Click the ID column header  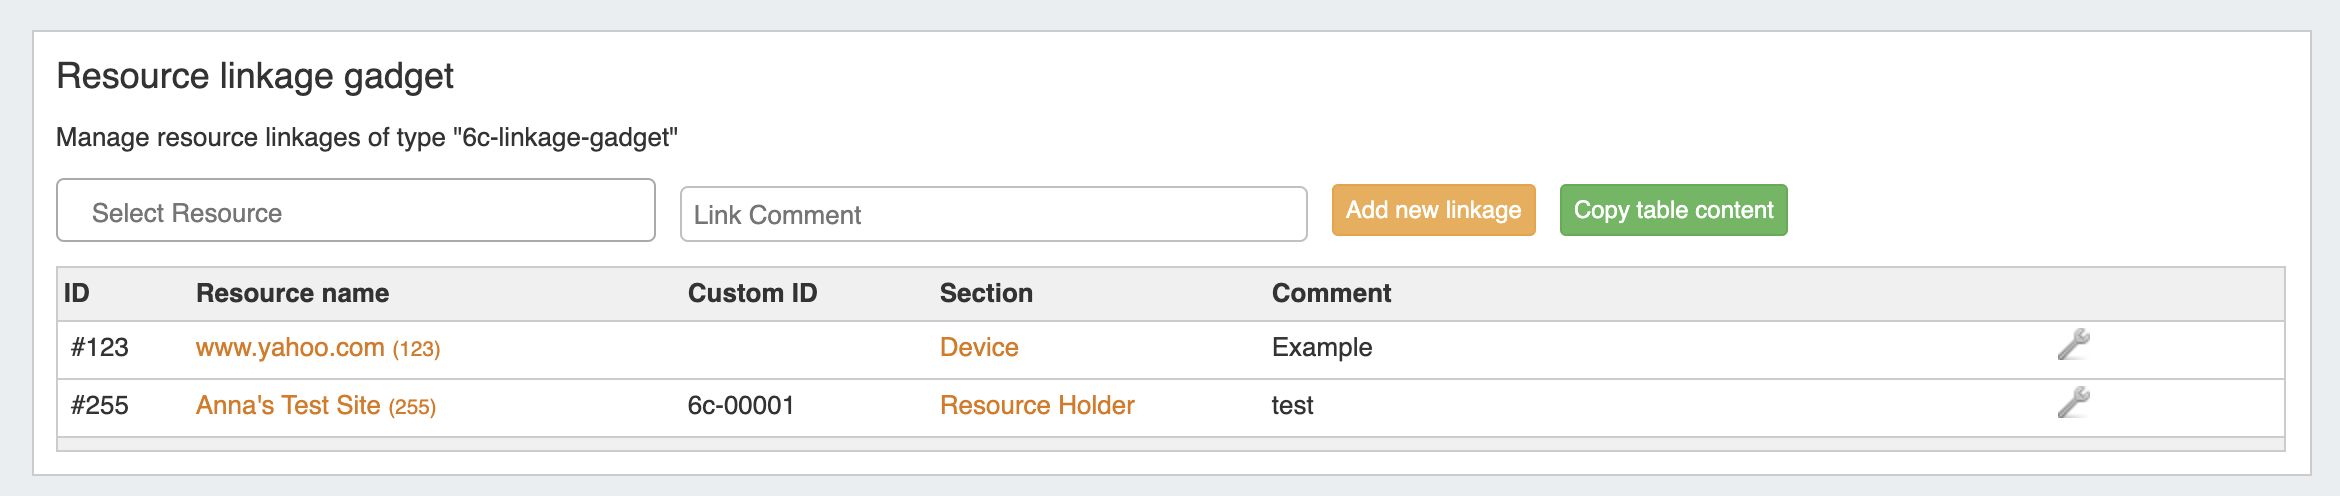pos(77,294)
